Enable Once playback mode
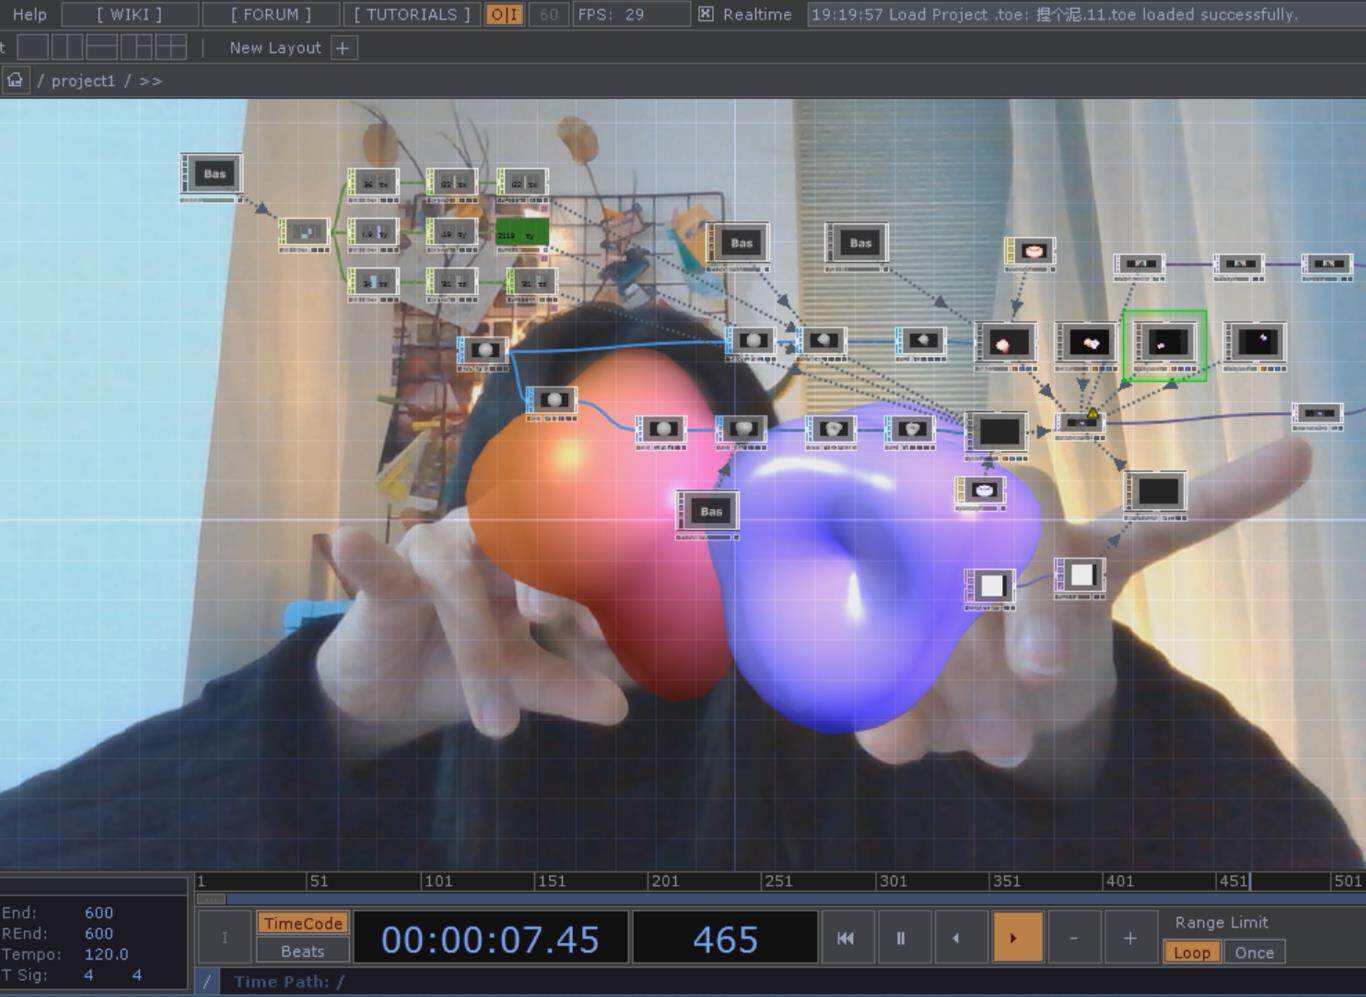This screenshot has height=997, width=1366. 1254,952
